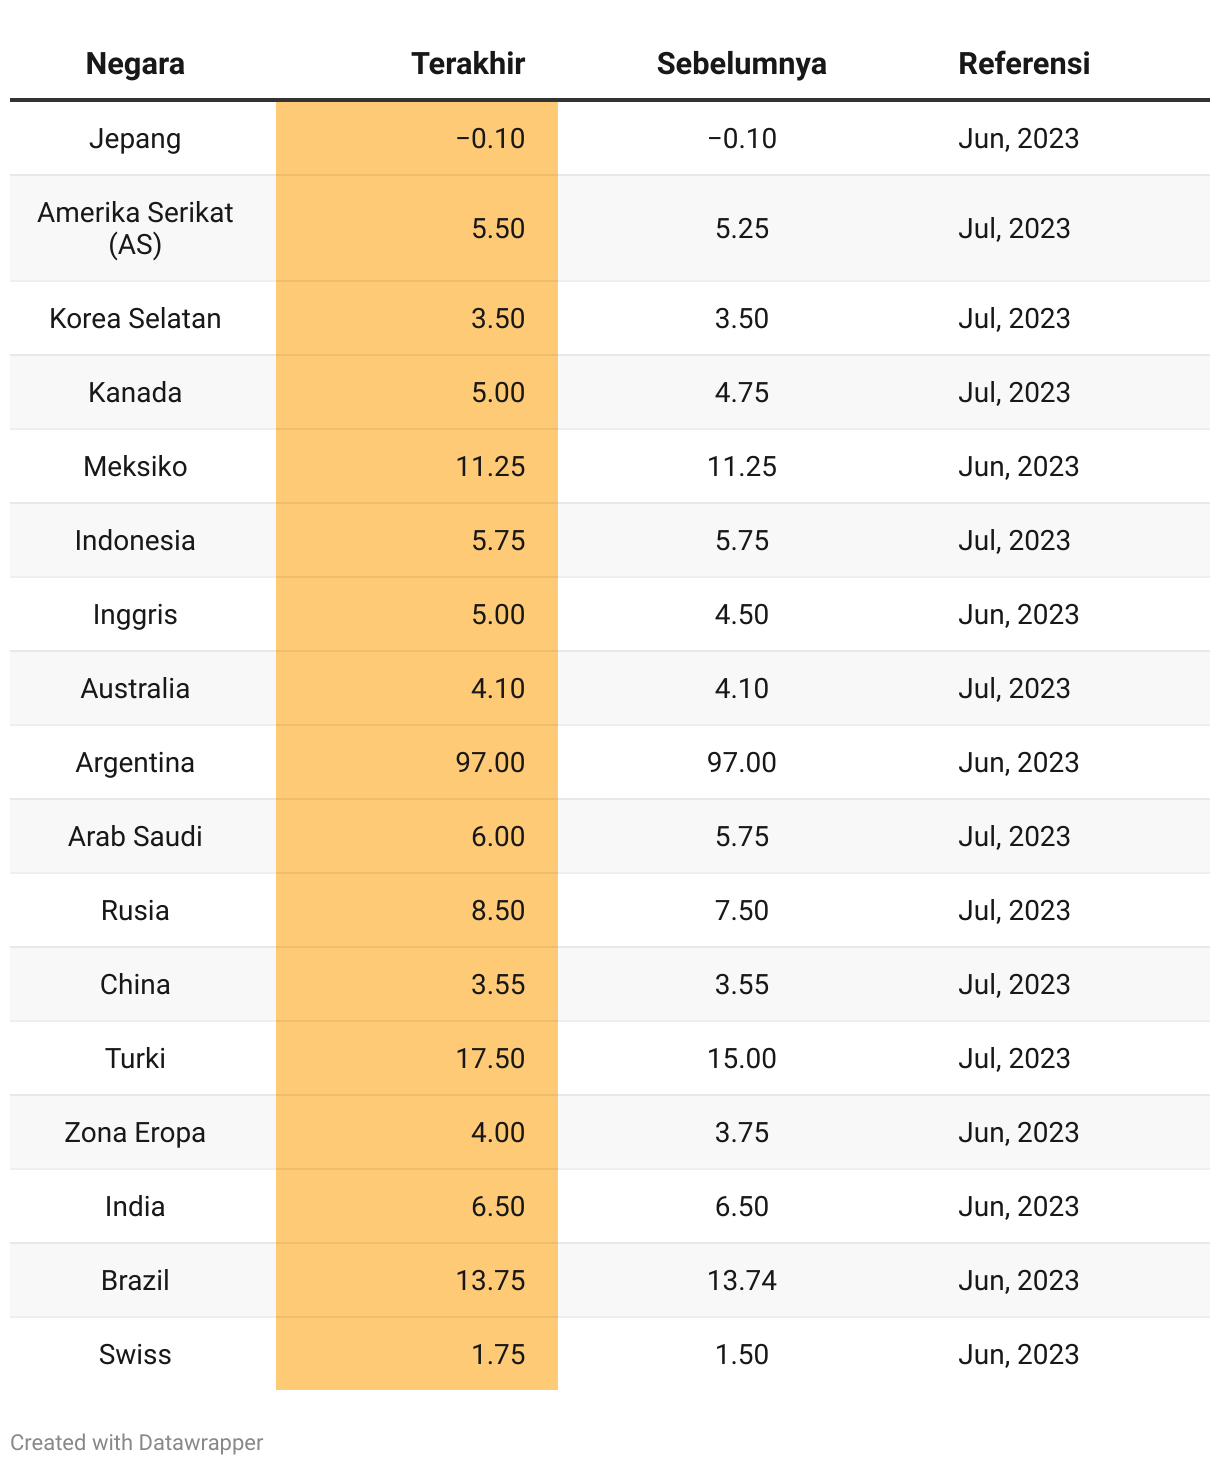
Task: Select the Sebelumnya column header
Action: 742,64
